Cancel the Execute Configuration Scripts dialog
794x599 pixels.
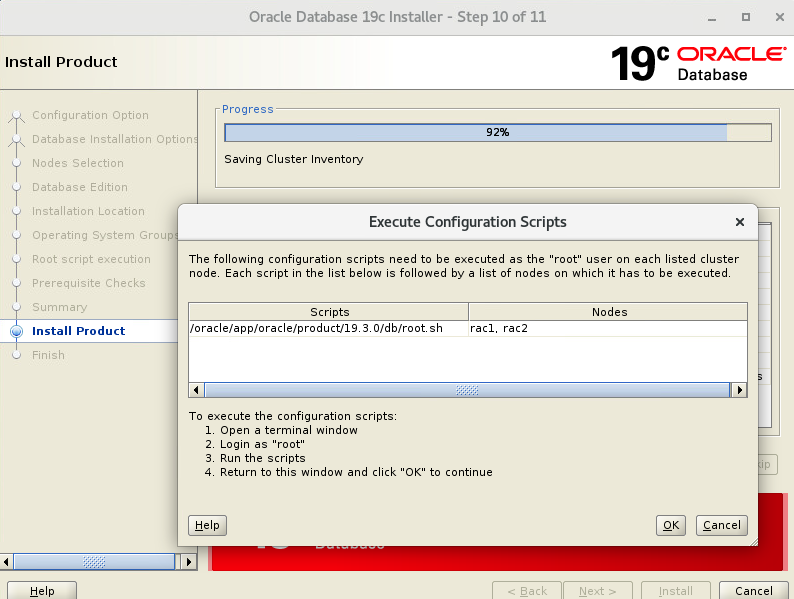tap(721, 525)
